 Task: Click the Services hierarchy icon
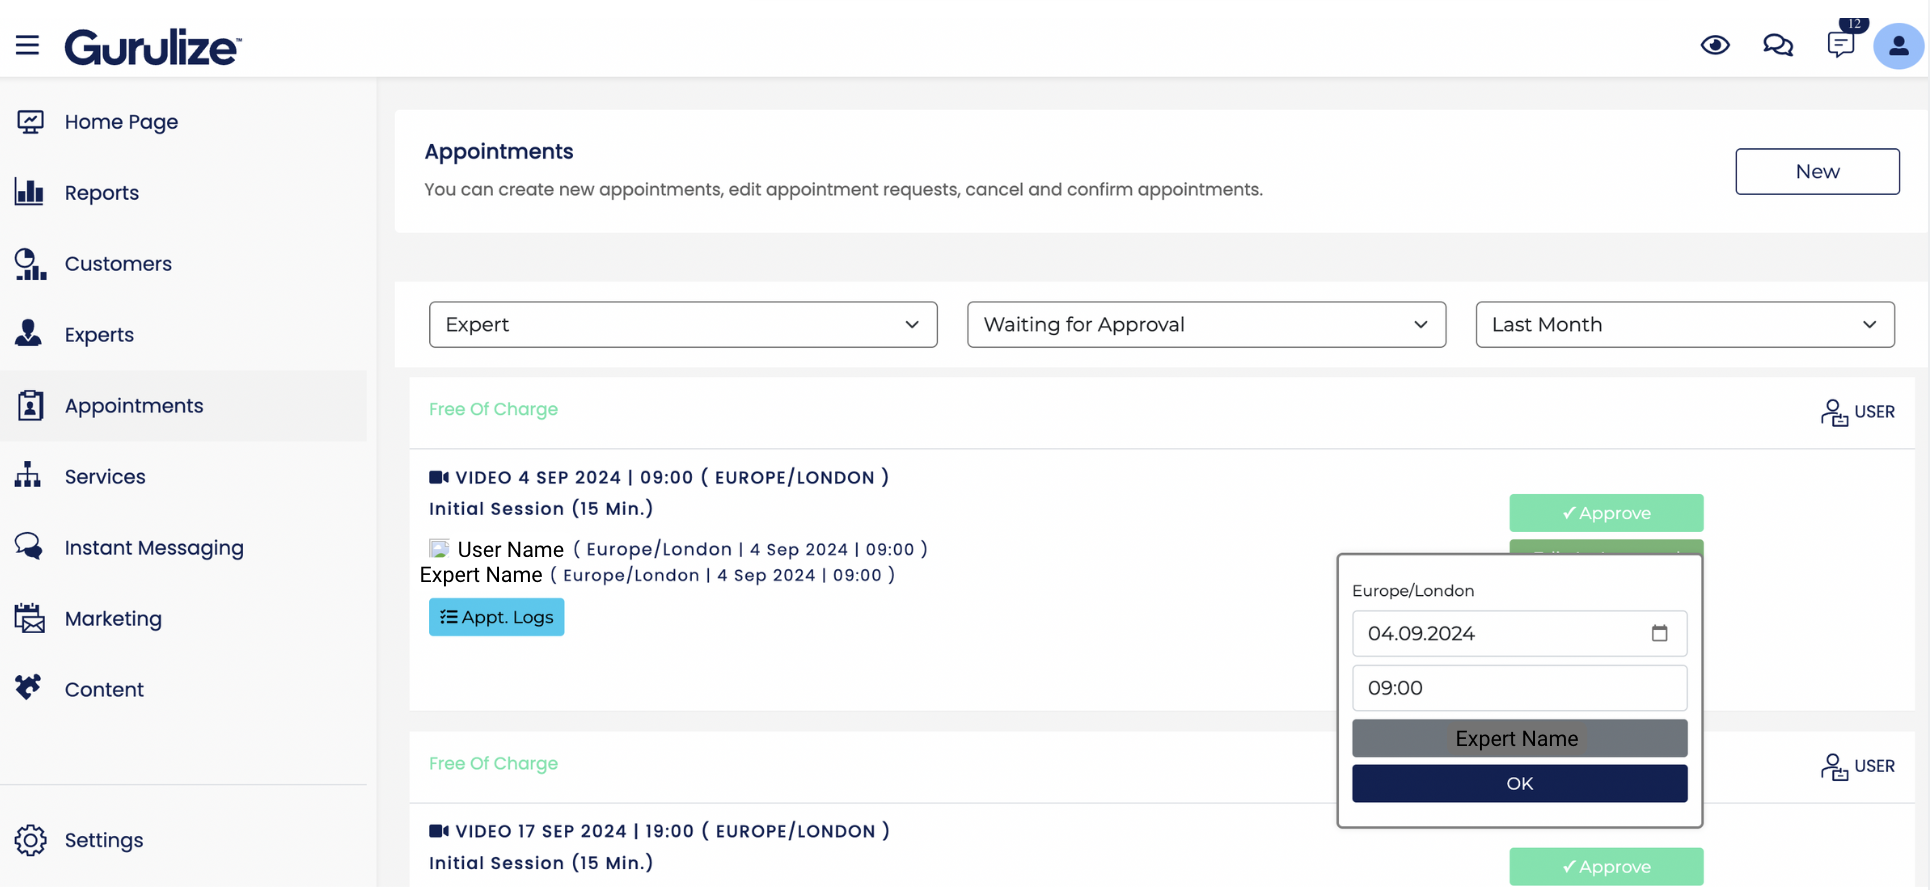(28, 475)
